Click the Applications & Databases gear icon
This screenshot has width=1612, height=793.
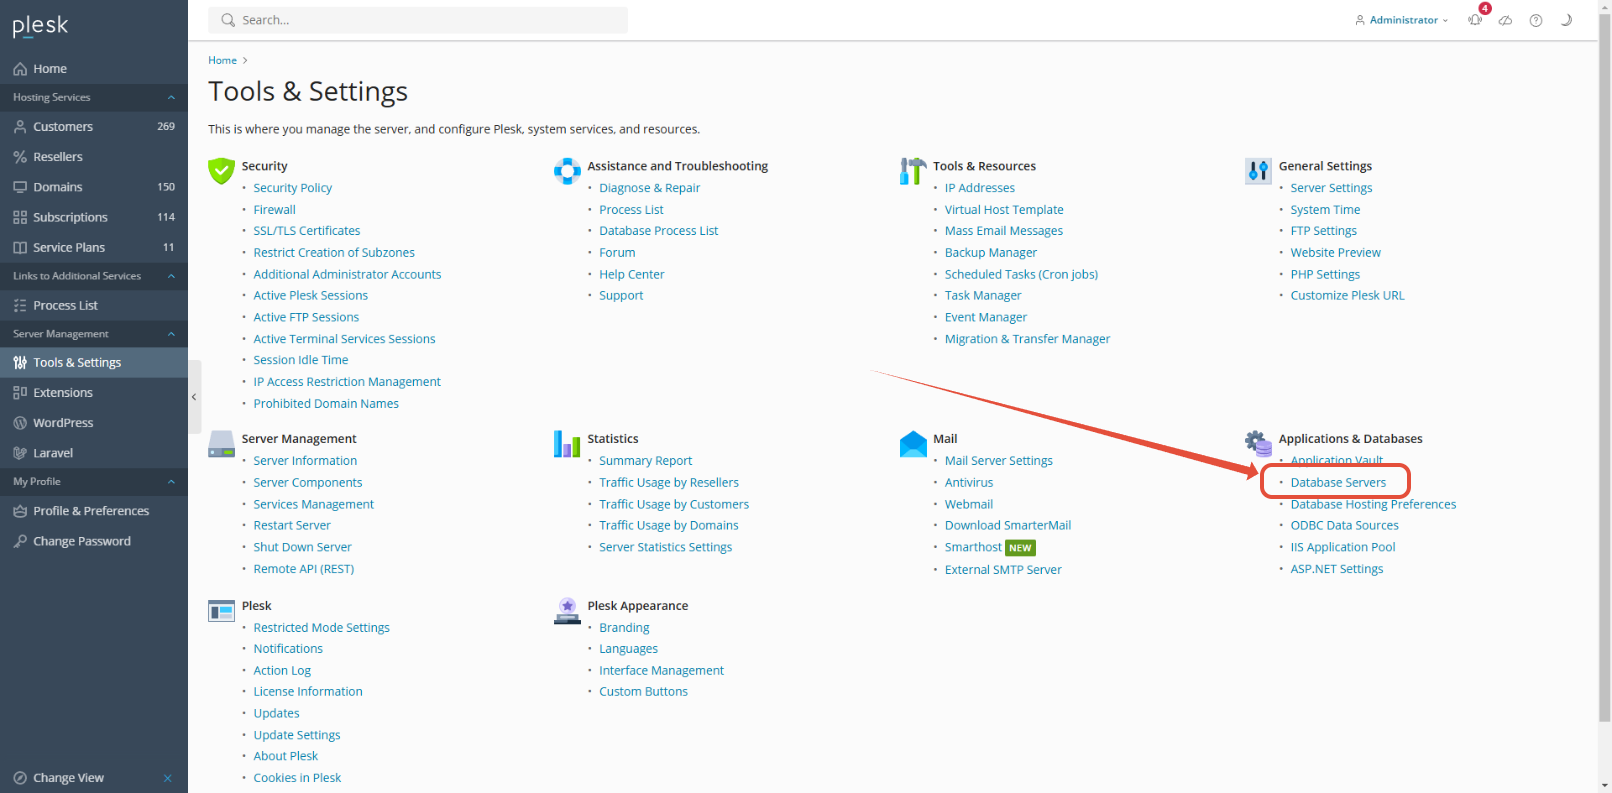[1258, 444]
